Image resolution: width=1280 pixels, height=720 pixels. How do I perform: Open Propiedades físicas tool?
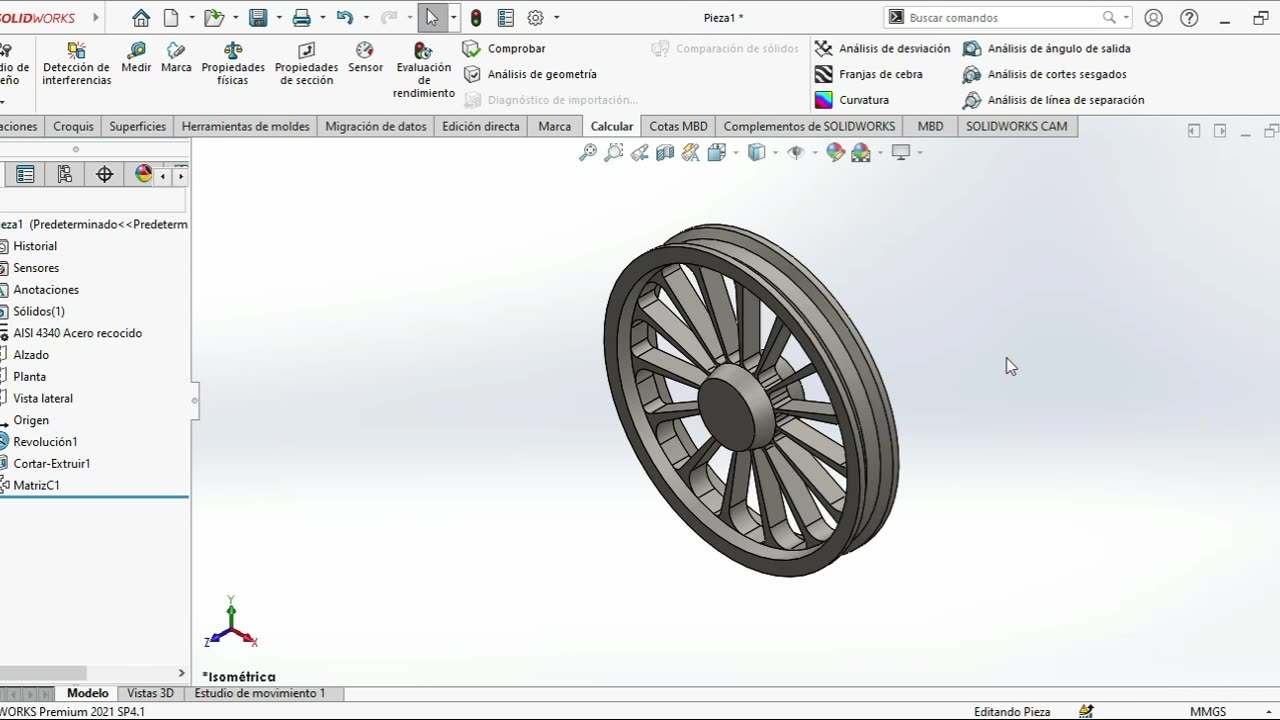tap(233, 64)
